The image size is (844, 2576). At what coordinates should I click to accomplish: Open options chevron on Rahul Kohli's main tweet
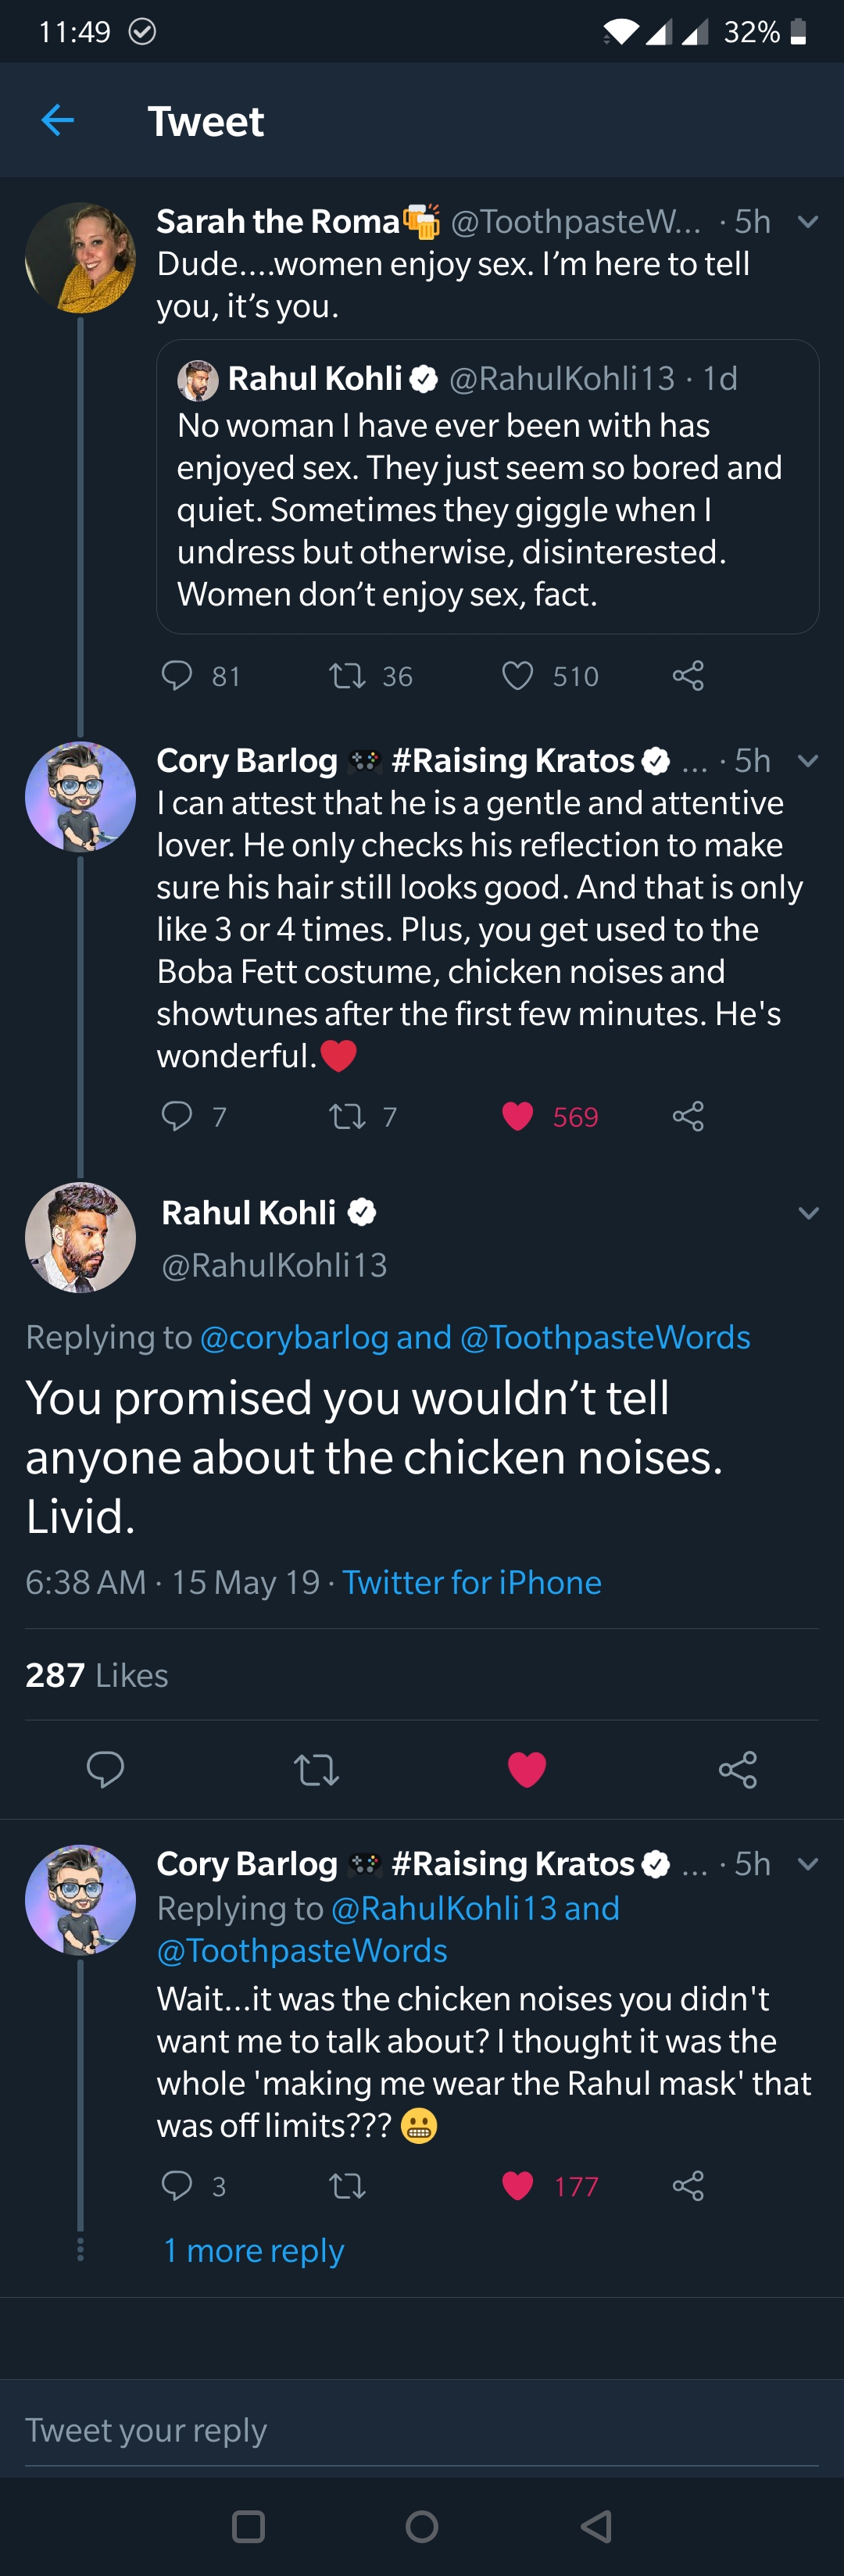808,1213
